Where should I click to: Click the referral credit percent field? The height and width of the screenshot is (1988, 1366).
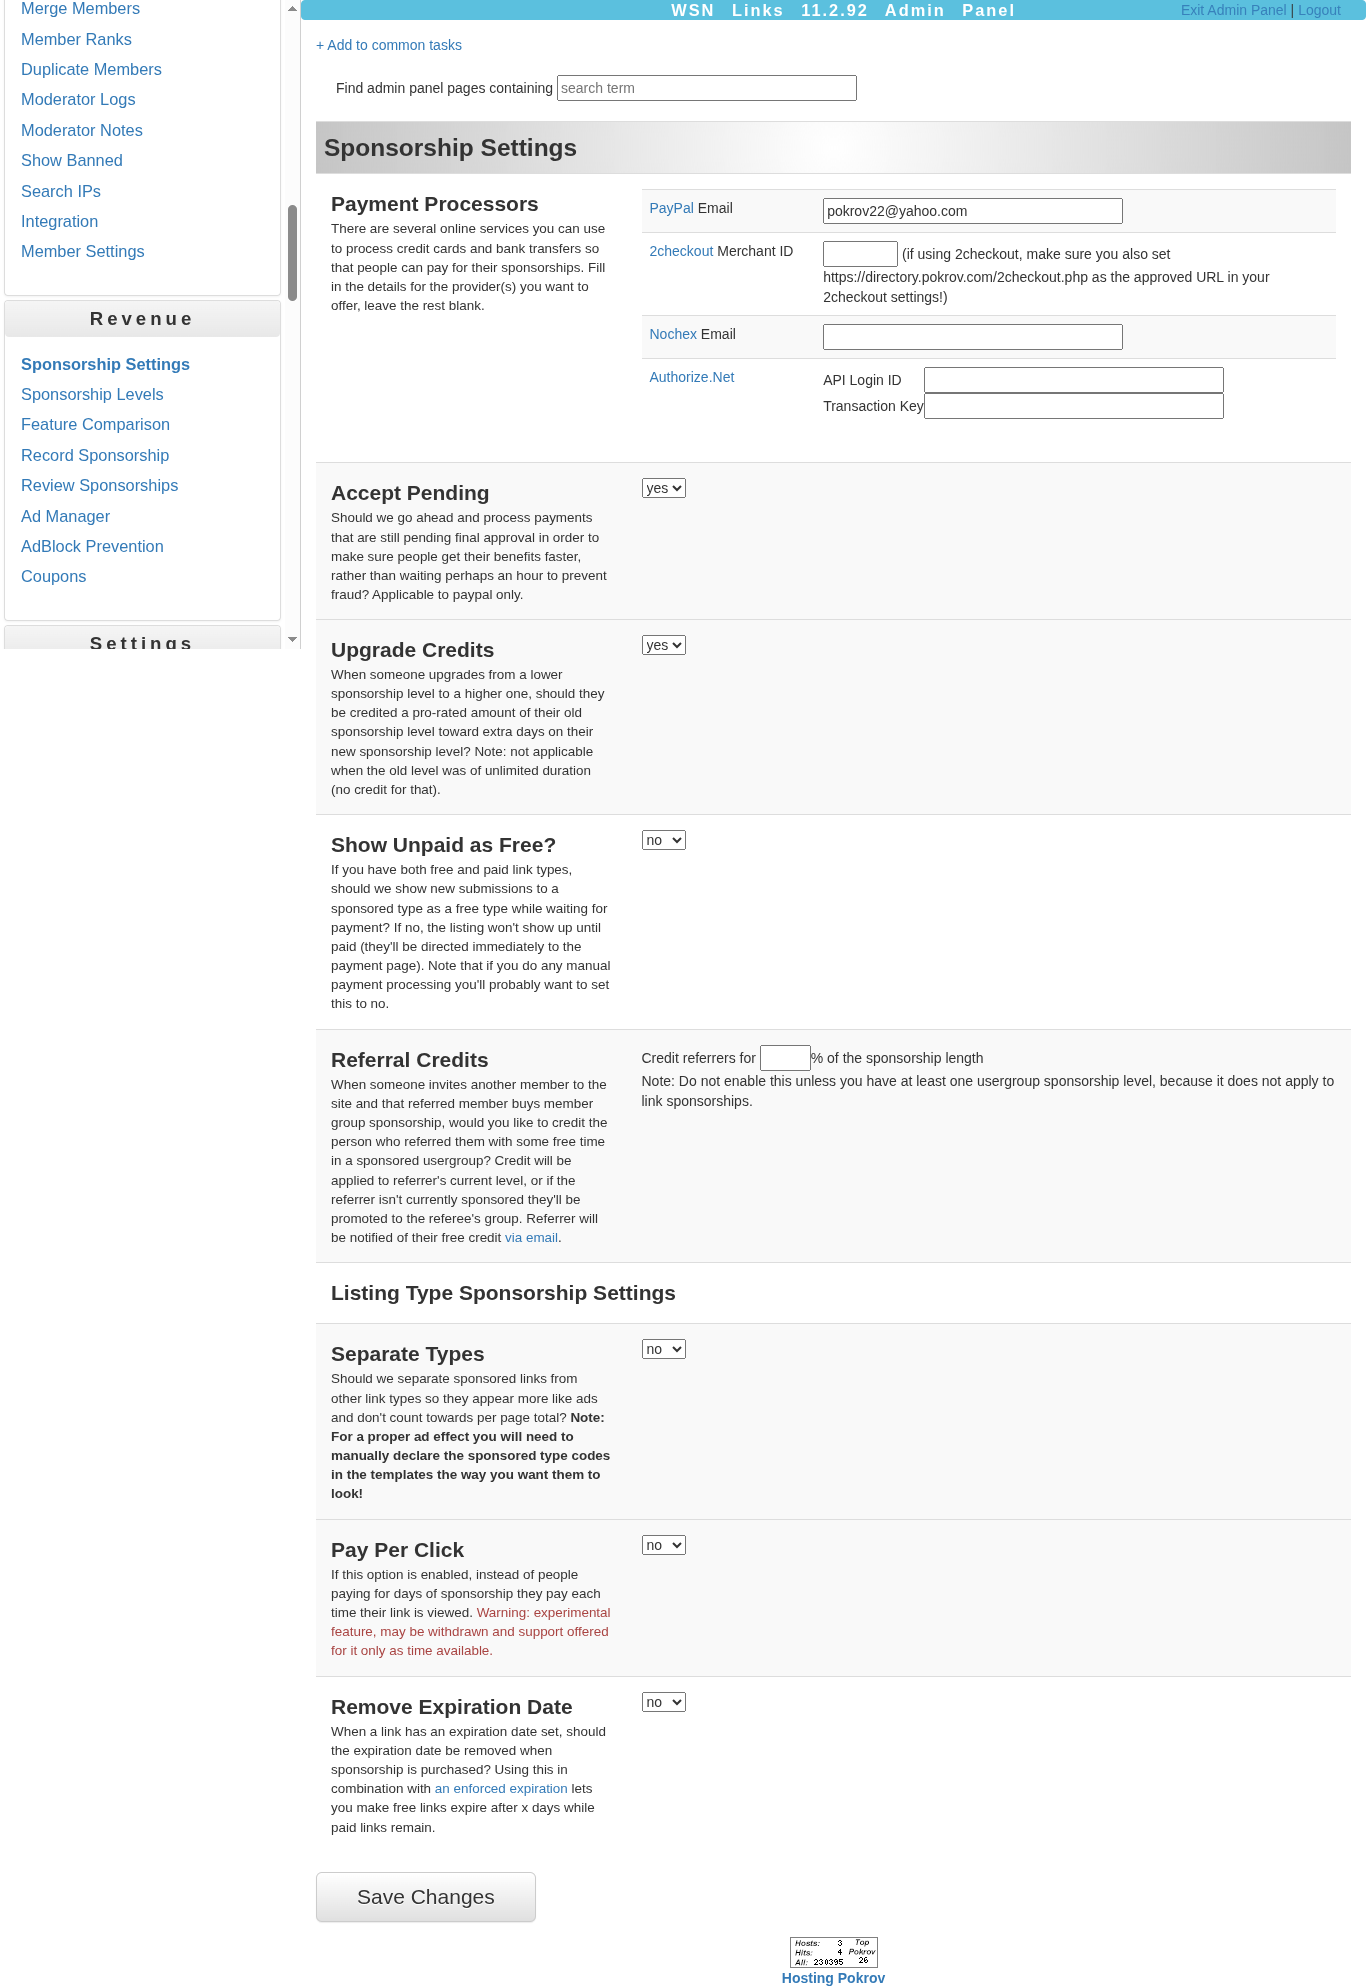click(x=785, y=1058)
